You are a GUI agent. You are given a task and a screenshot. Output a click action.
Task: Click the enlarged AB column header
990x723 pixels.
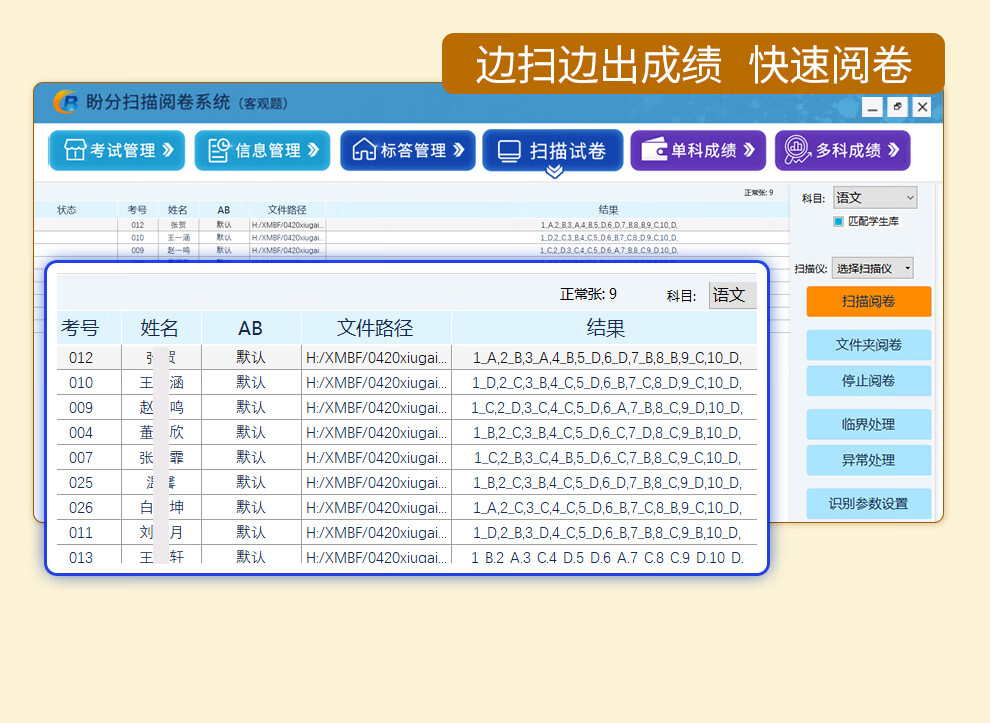251,328
